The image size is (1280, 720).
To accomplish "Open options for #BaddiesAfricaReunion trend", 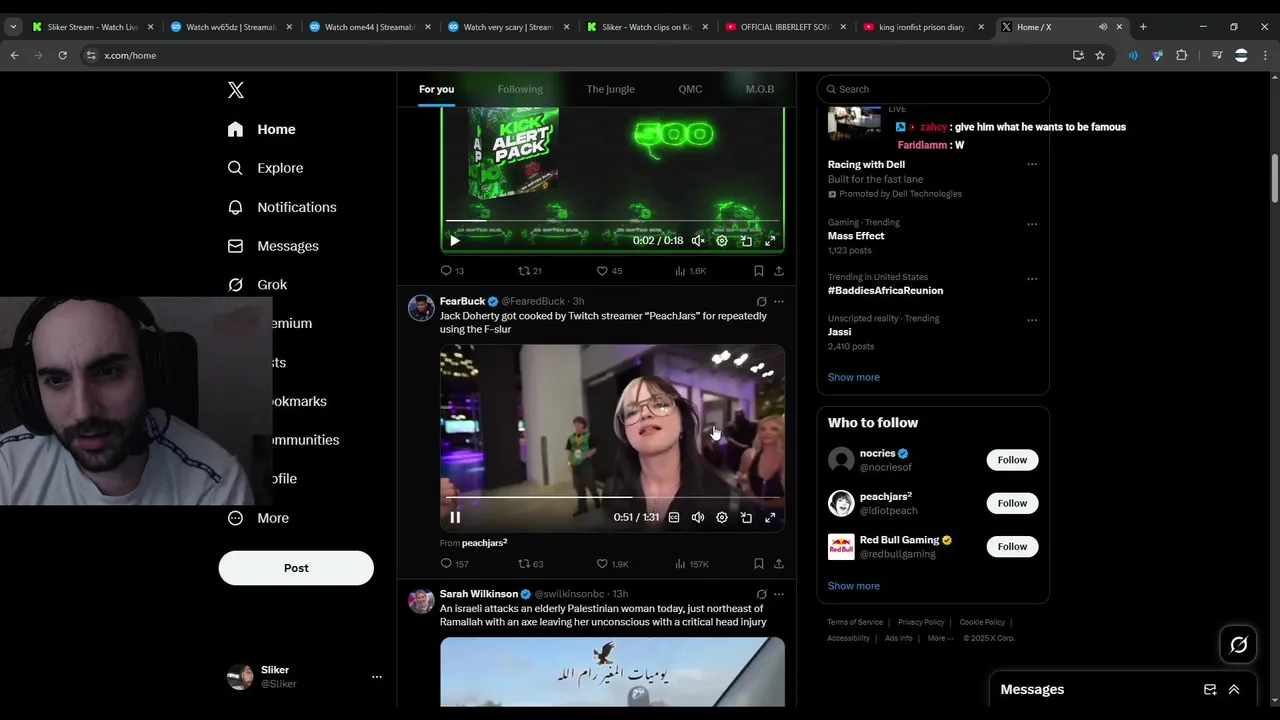I will click(1032, 279).
